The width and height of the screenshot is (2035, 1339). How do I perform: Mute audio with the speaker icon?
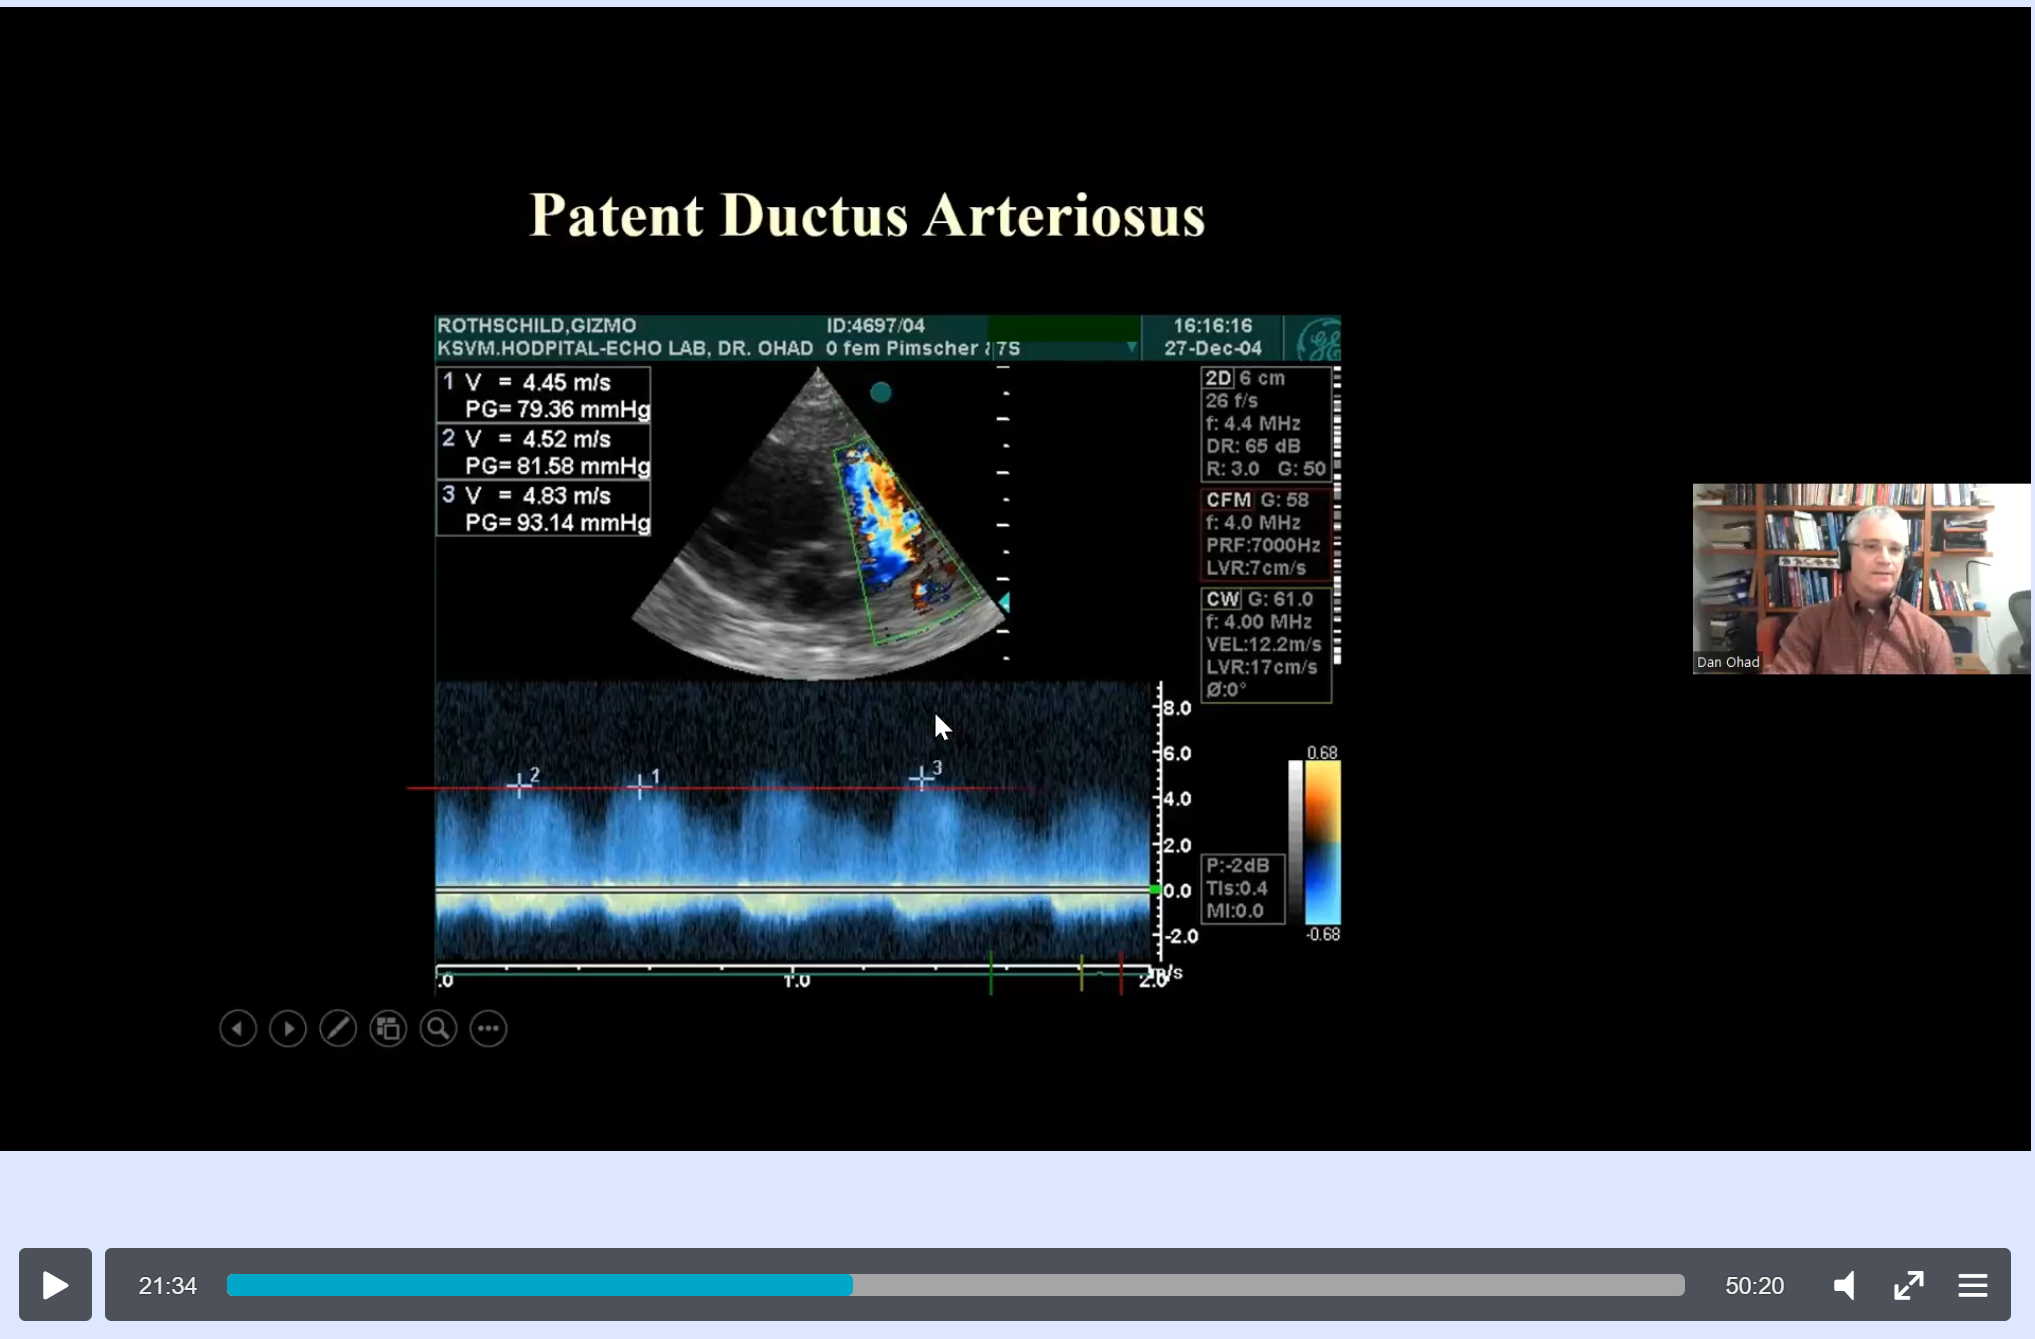(x=1845, y=1285)
